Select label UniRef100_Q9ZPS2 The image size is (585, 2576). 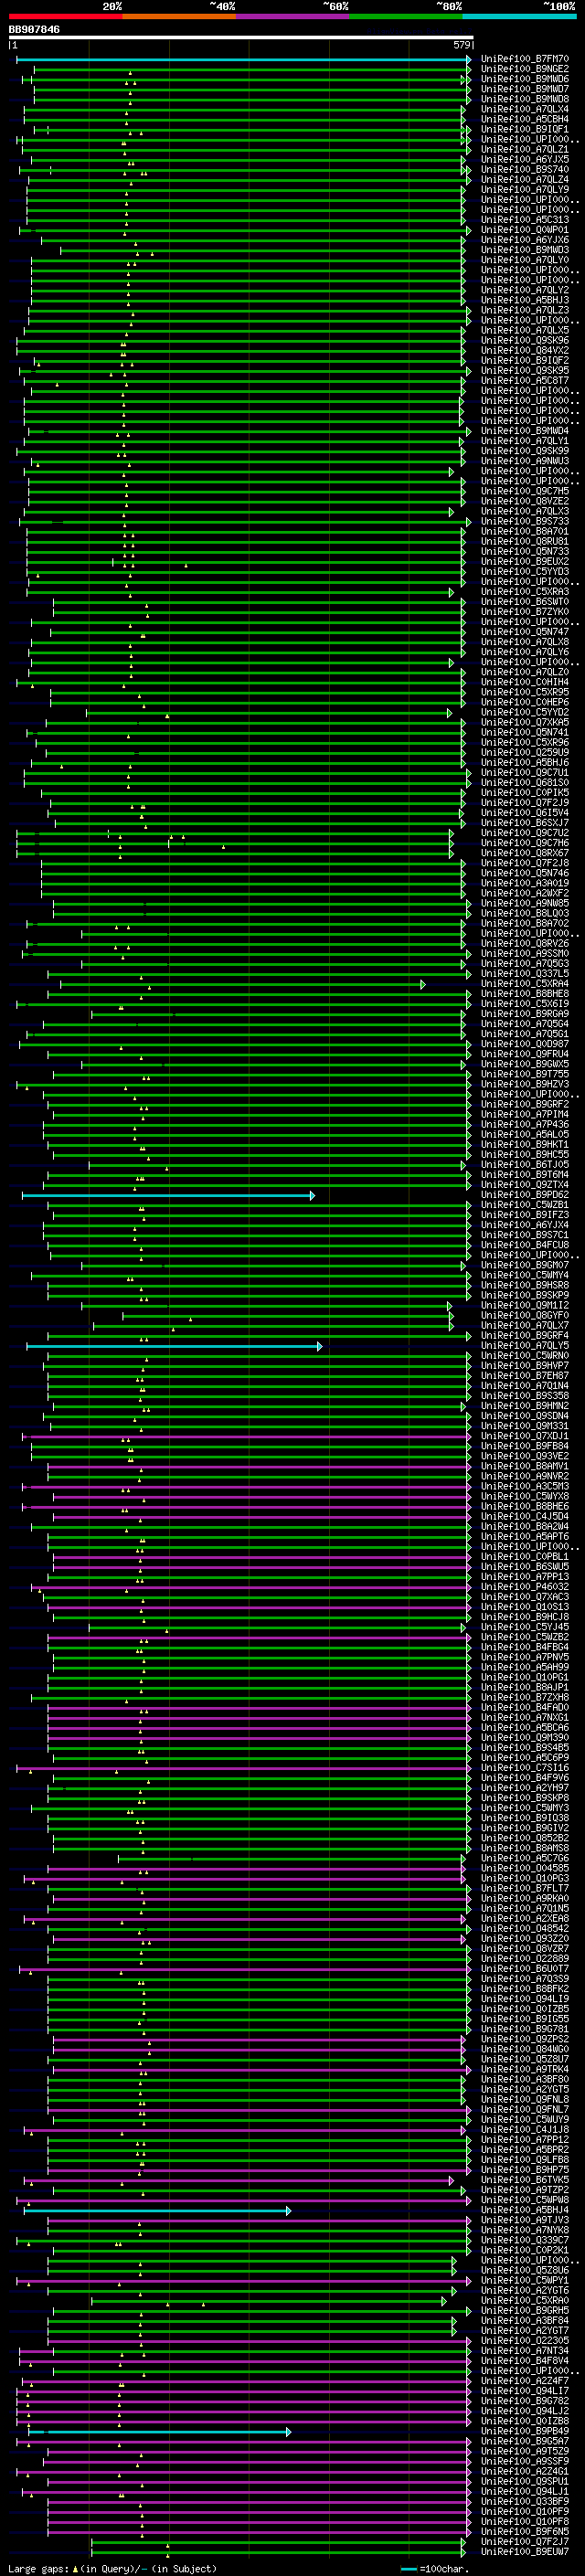coord(525,2039)
